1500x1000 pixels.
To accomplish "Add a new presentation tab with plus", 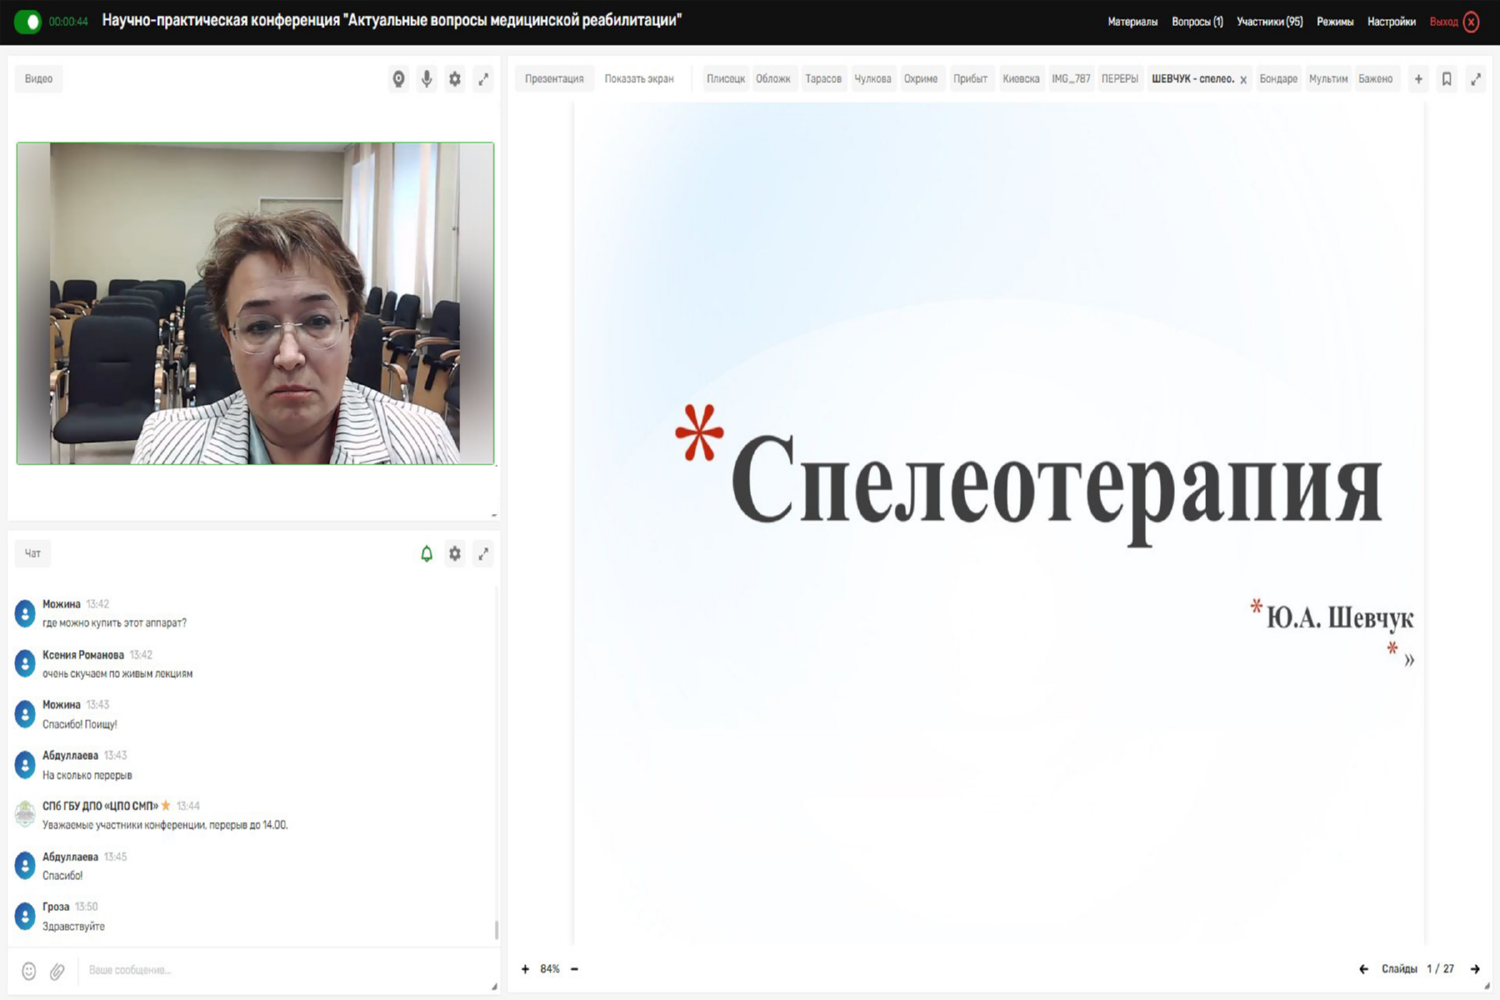I will coord(1418,79).
